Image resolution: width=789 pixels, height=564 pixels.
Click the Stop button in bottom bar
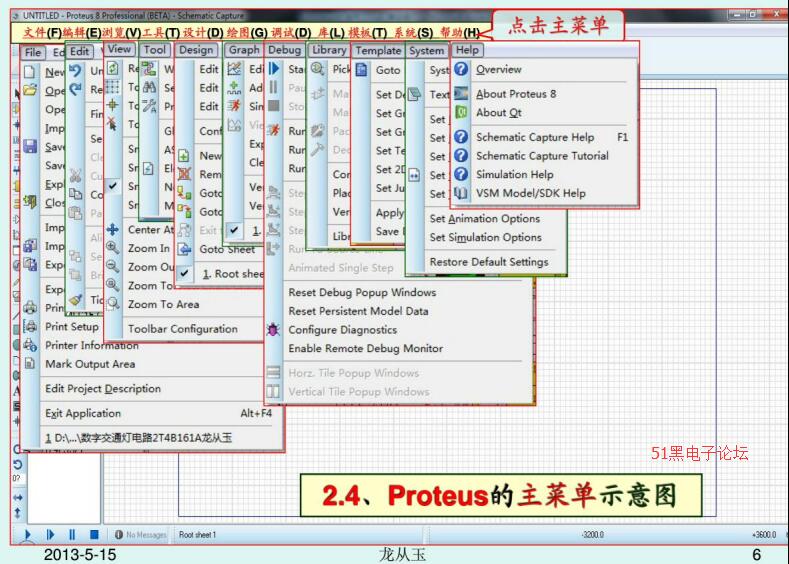coord(94,534)
